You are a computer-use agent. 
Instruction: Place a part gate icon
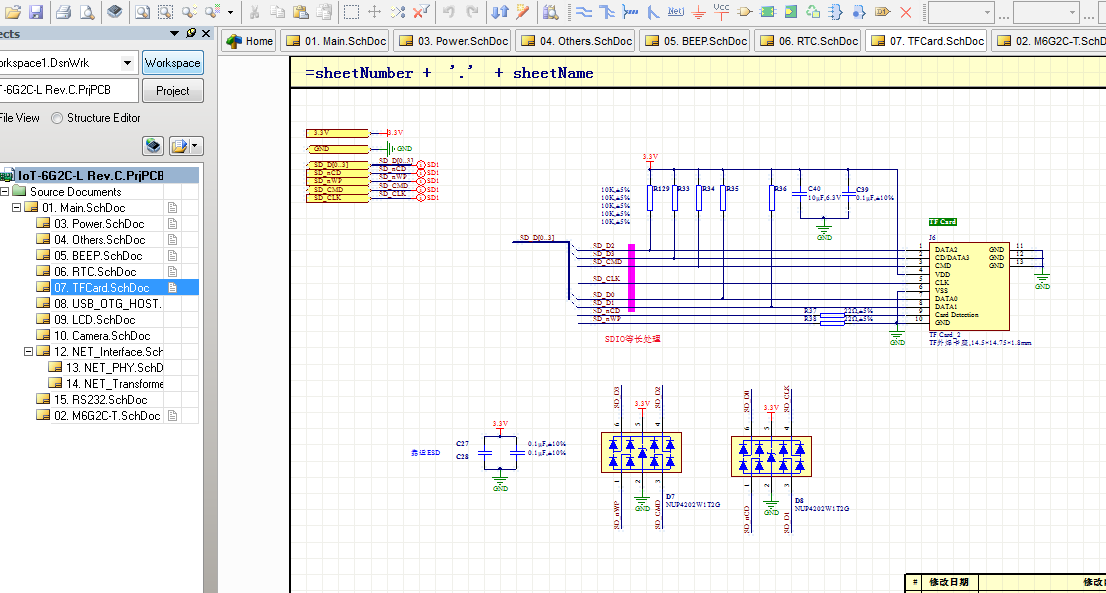pos(745,11)
